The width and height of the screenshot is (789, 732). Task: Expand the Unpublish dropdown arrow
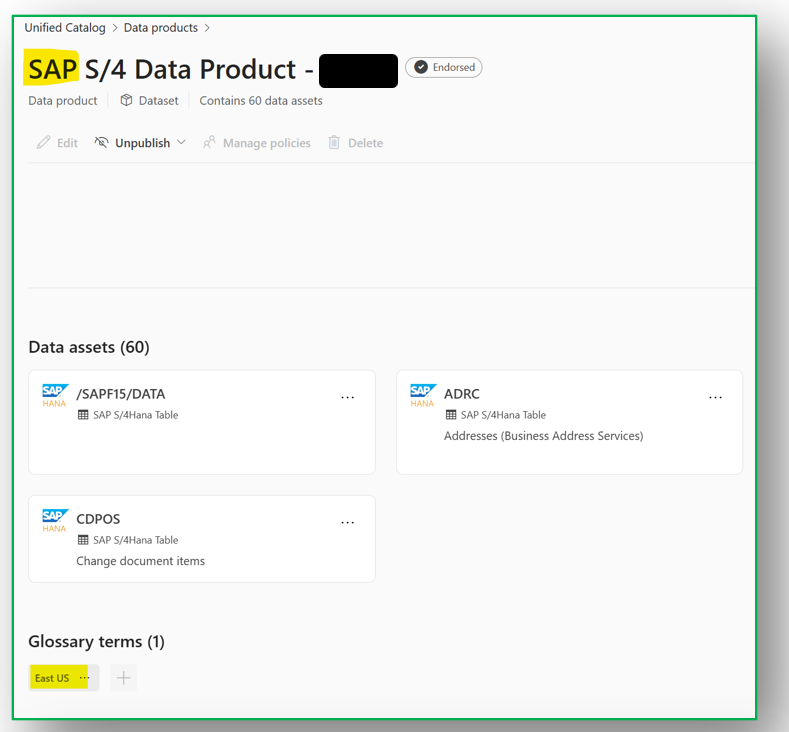tap(181, 143)
